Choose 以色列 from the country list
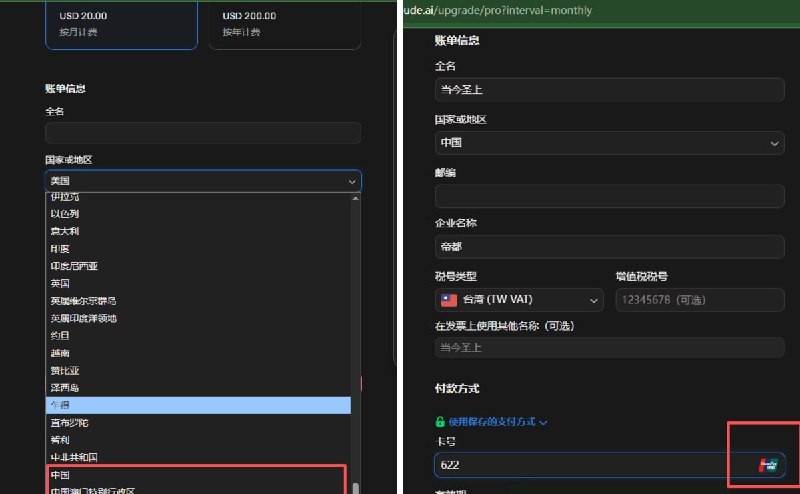 tap(198, 213)
